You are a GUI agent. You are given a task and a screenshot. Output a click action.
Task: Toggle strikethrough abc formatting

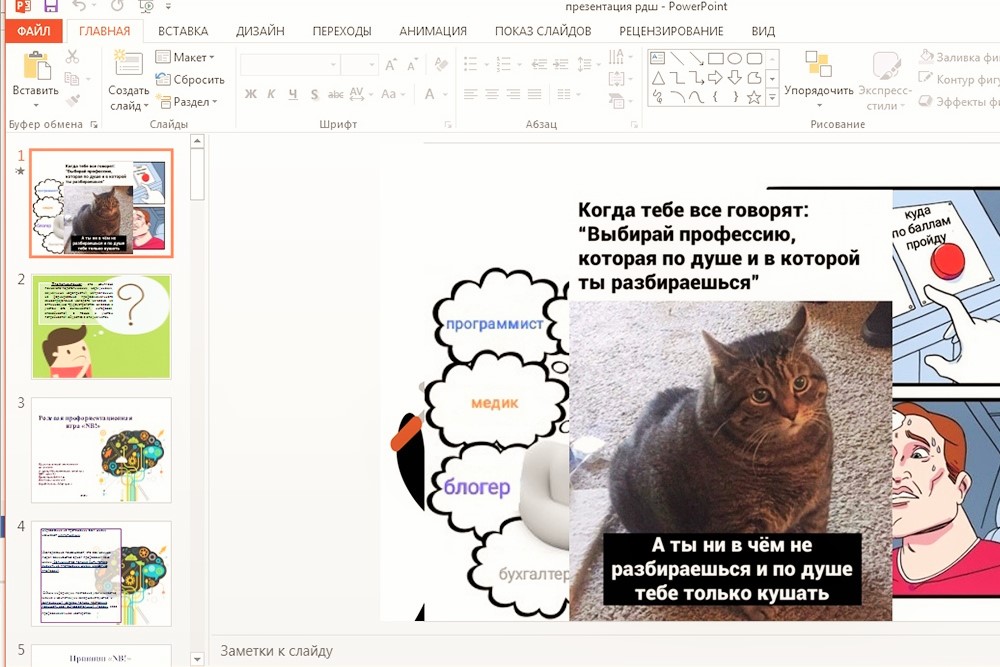[335, 94]
